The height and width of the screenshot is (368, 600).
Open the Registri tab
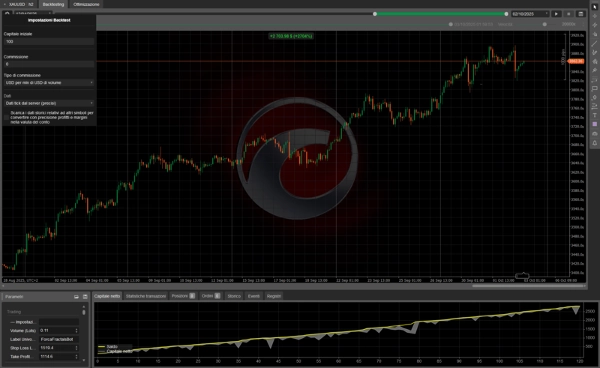[x=274, y=296]
